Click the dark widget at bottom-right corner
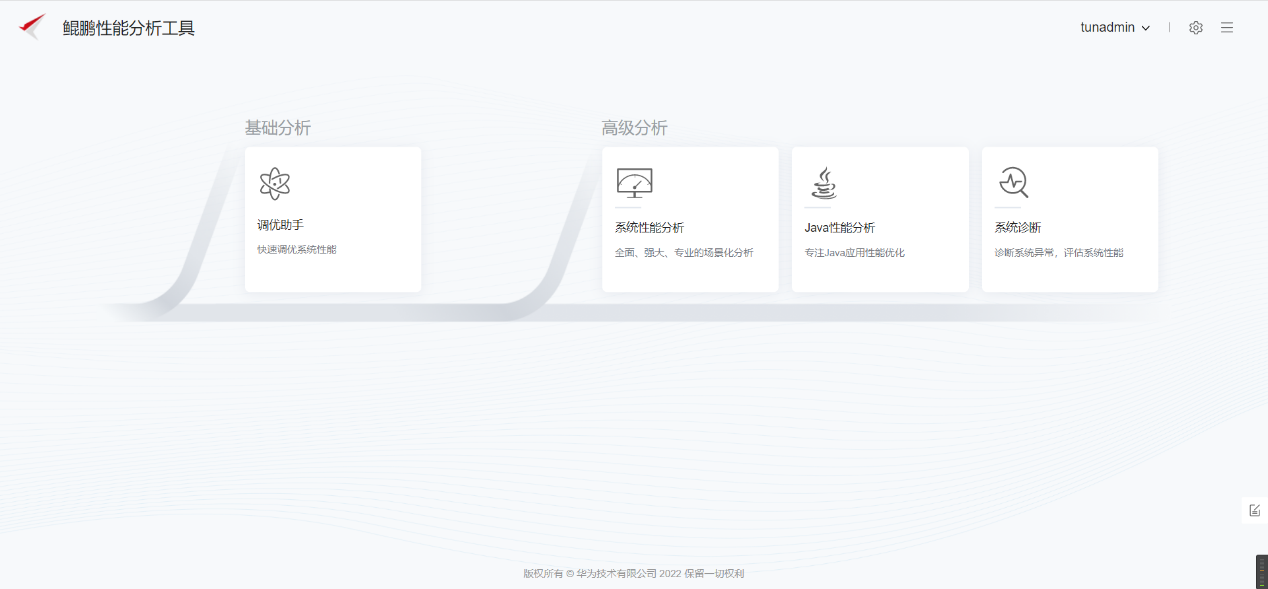This screenshot has height=589, width=1268. coord(1262,572)
